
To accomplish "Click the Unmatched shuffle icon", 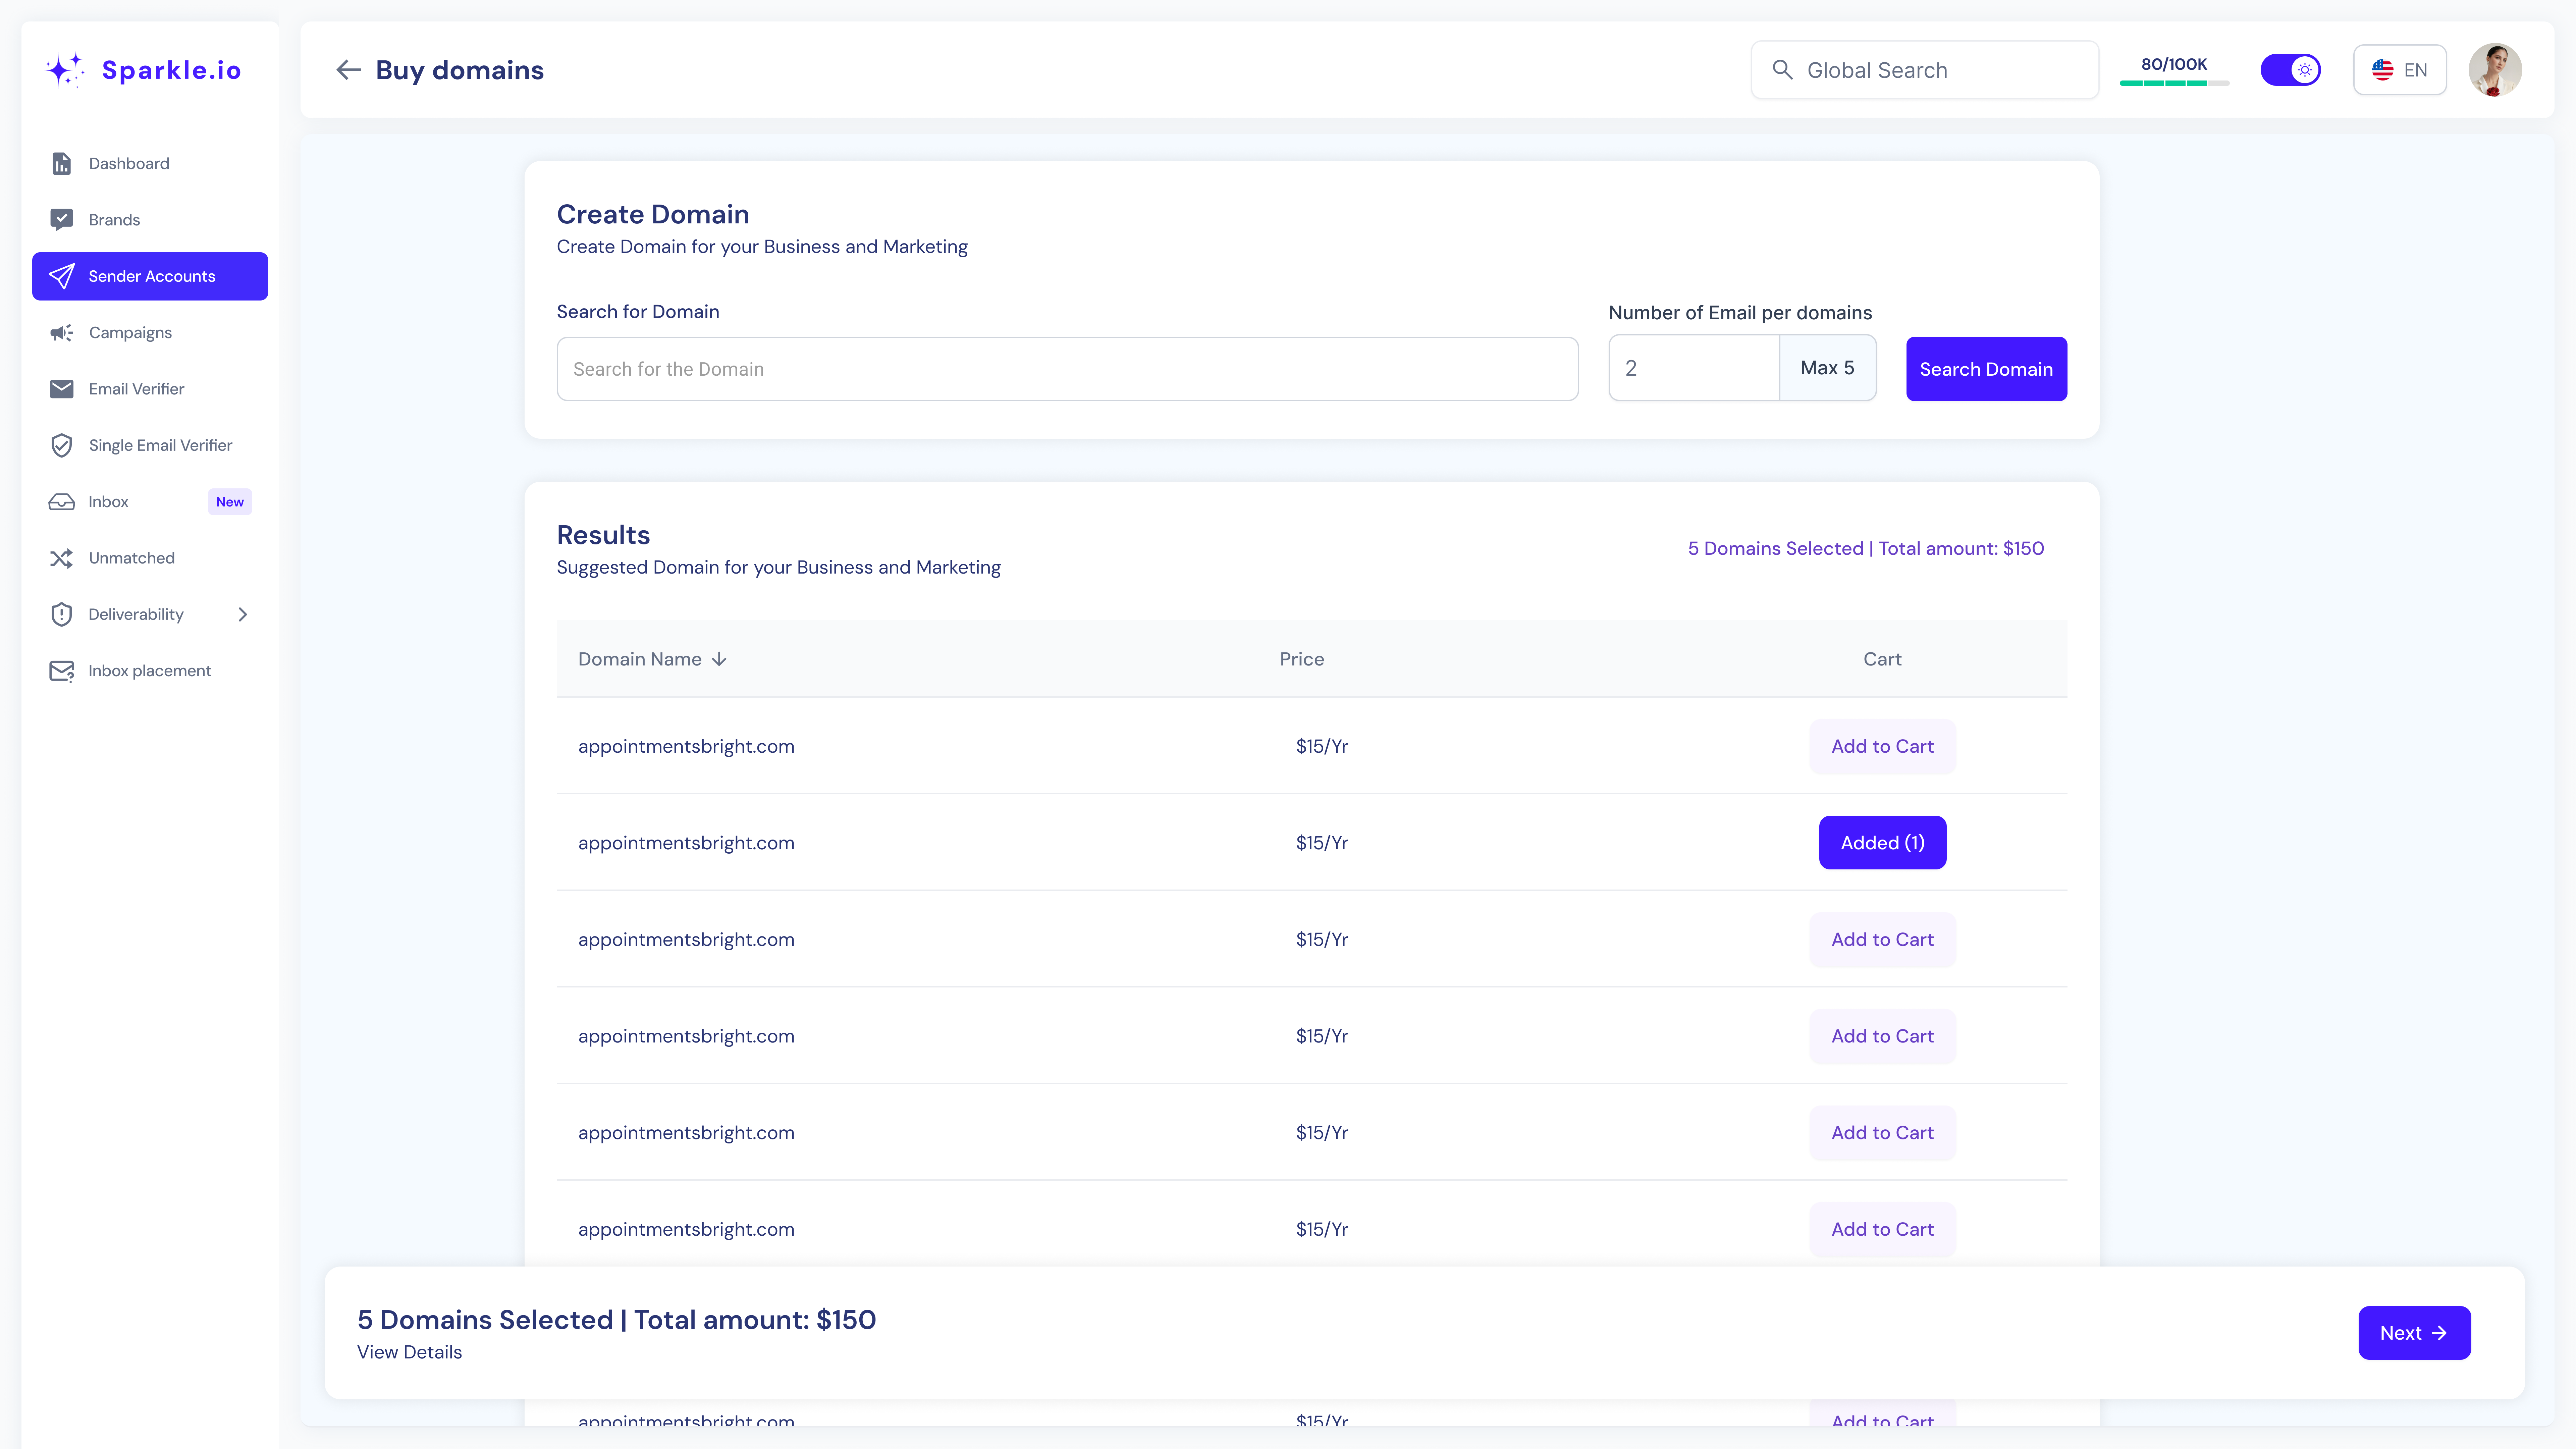I will 61,558.
